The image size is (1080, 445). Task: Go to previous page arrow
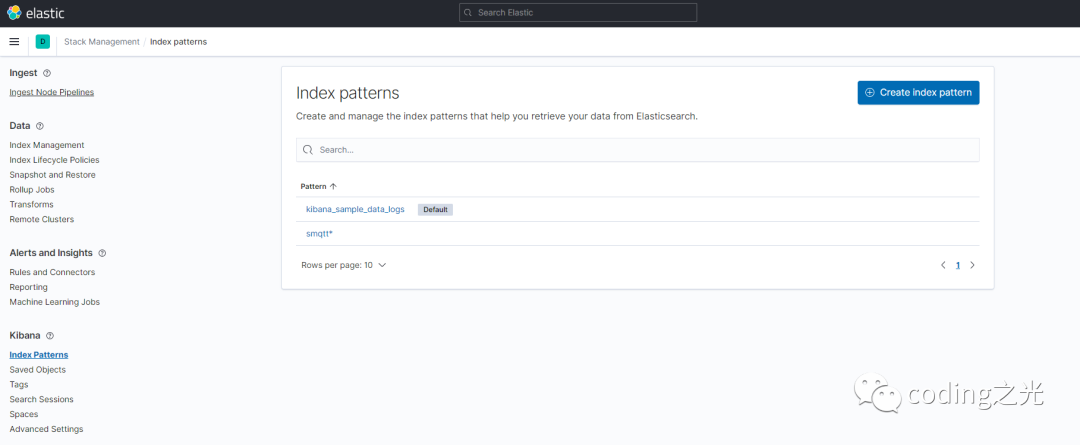coord(942,265)
